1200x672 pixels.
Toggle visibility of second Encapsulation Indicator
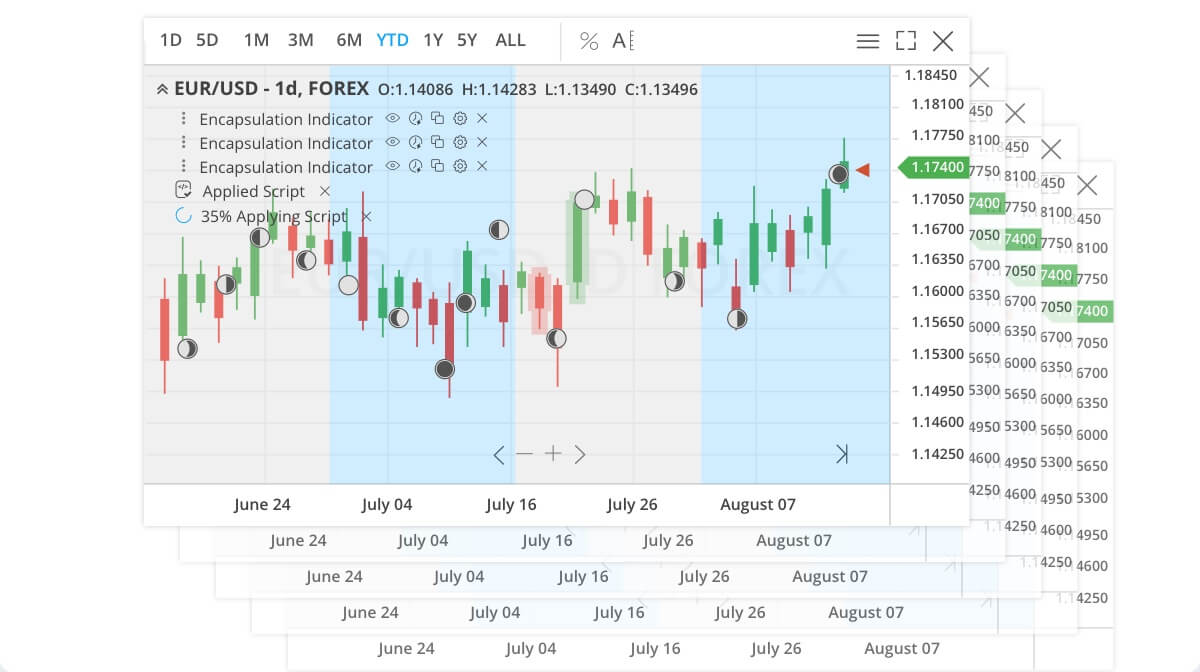tap(393, 142)
